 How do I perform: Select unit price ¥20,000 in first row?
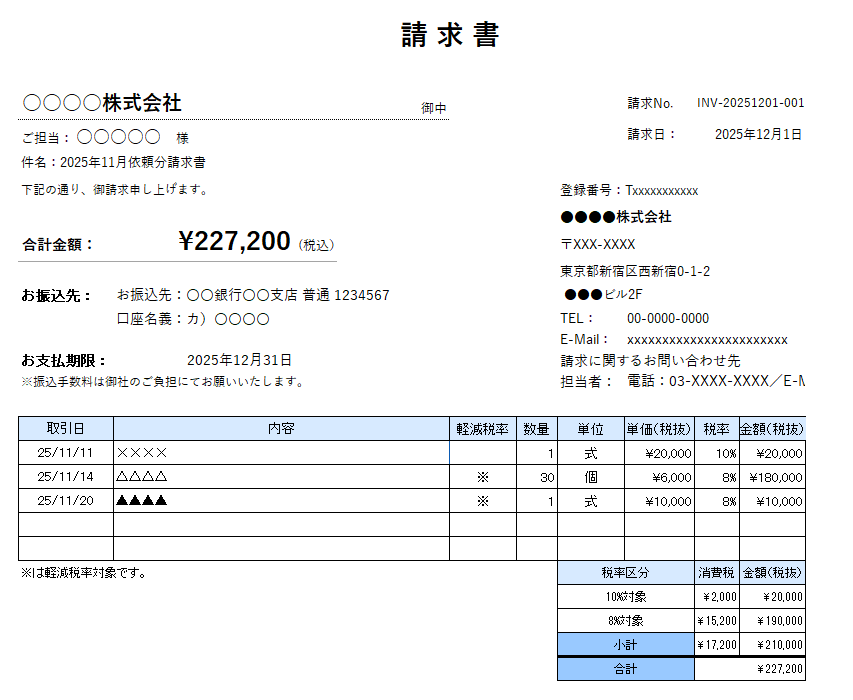pos(659,453)
